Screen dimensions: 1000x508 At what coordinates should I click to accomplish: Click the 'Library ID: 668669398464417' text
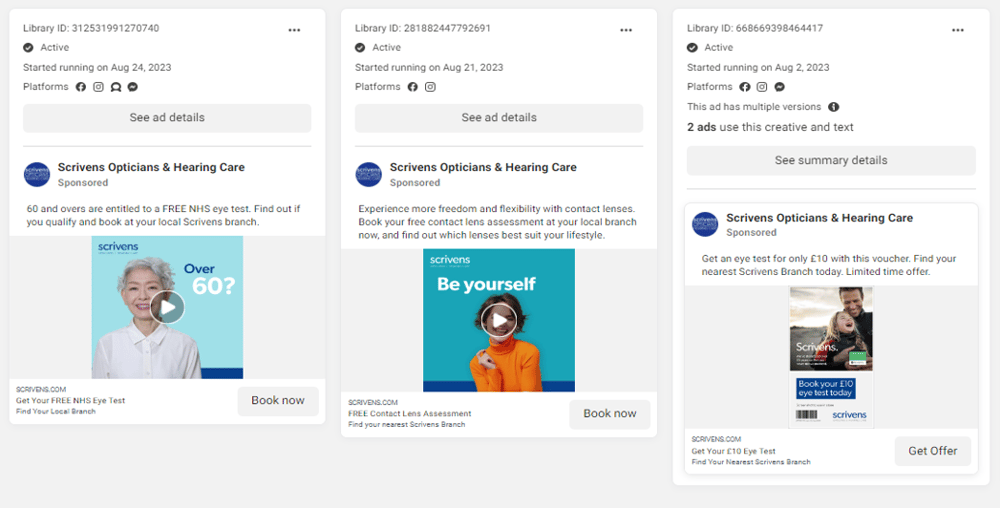click(755, 28)
